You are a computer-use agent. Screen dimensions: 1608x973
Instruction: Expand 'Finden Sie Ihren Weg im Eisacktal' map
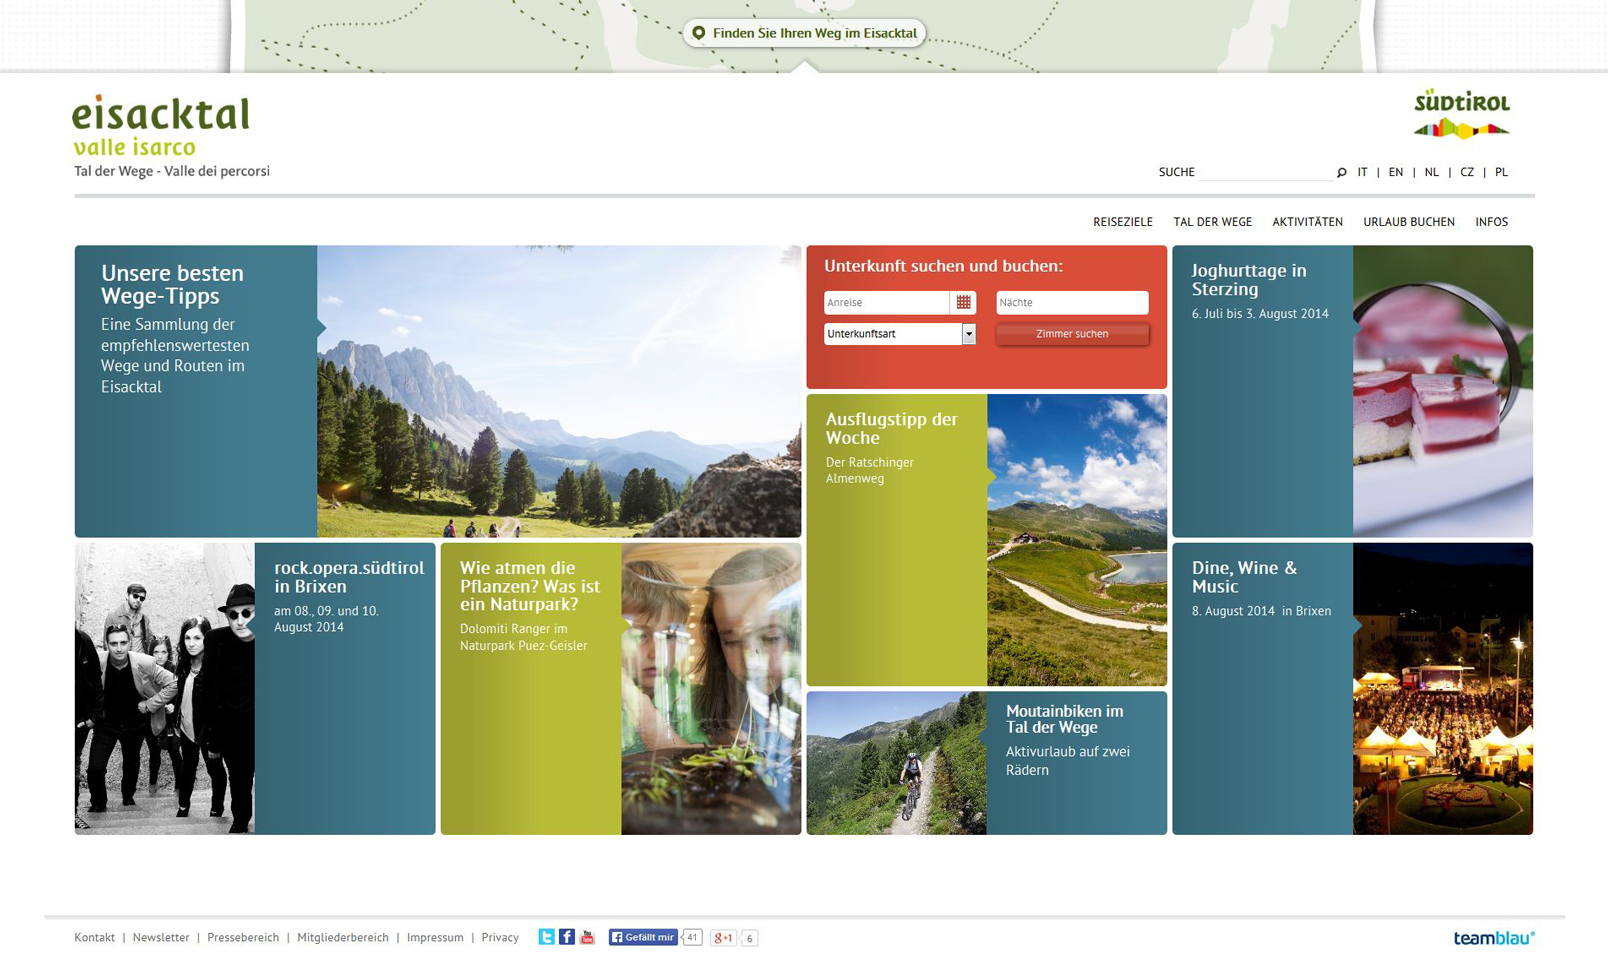coord(804,33)
